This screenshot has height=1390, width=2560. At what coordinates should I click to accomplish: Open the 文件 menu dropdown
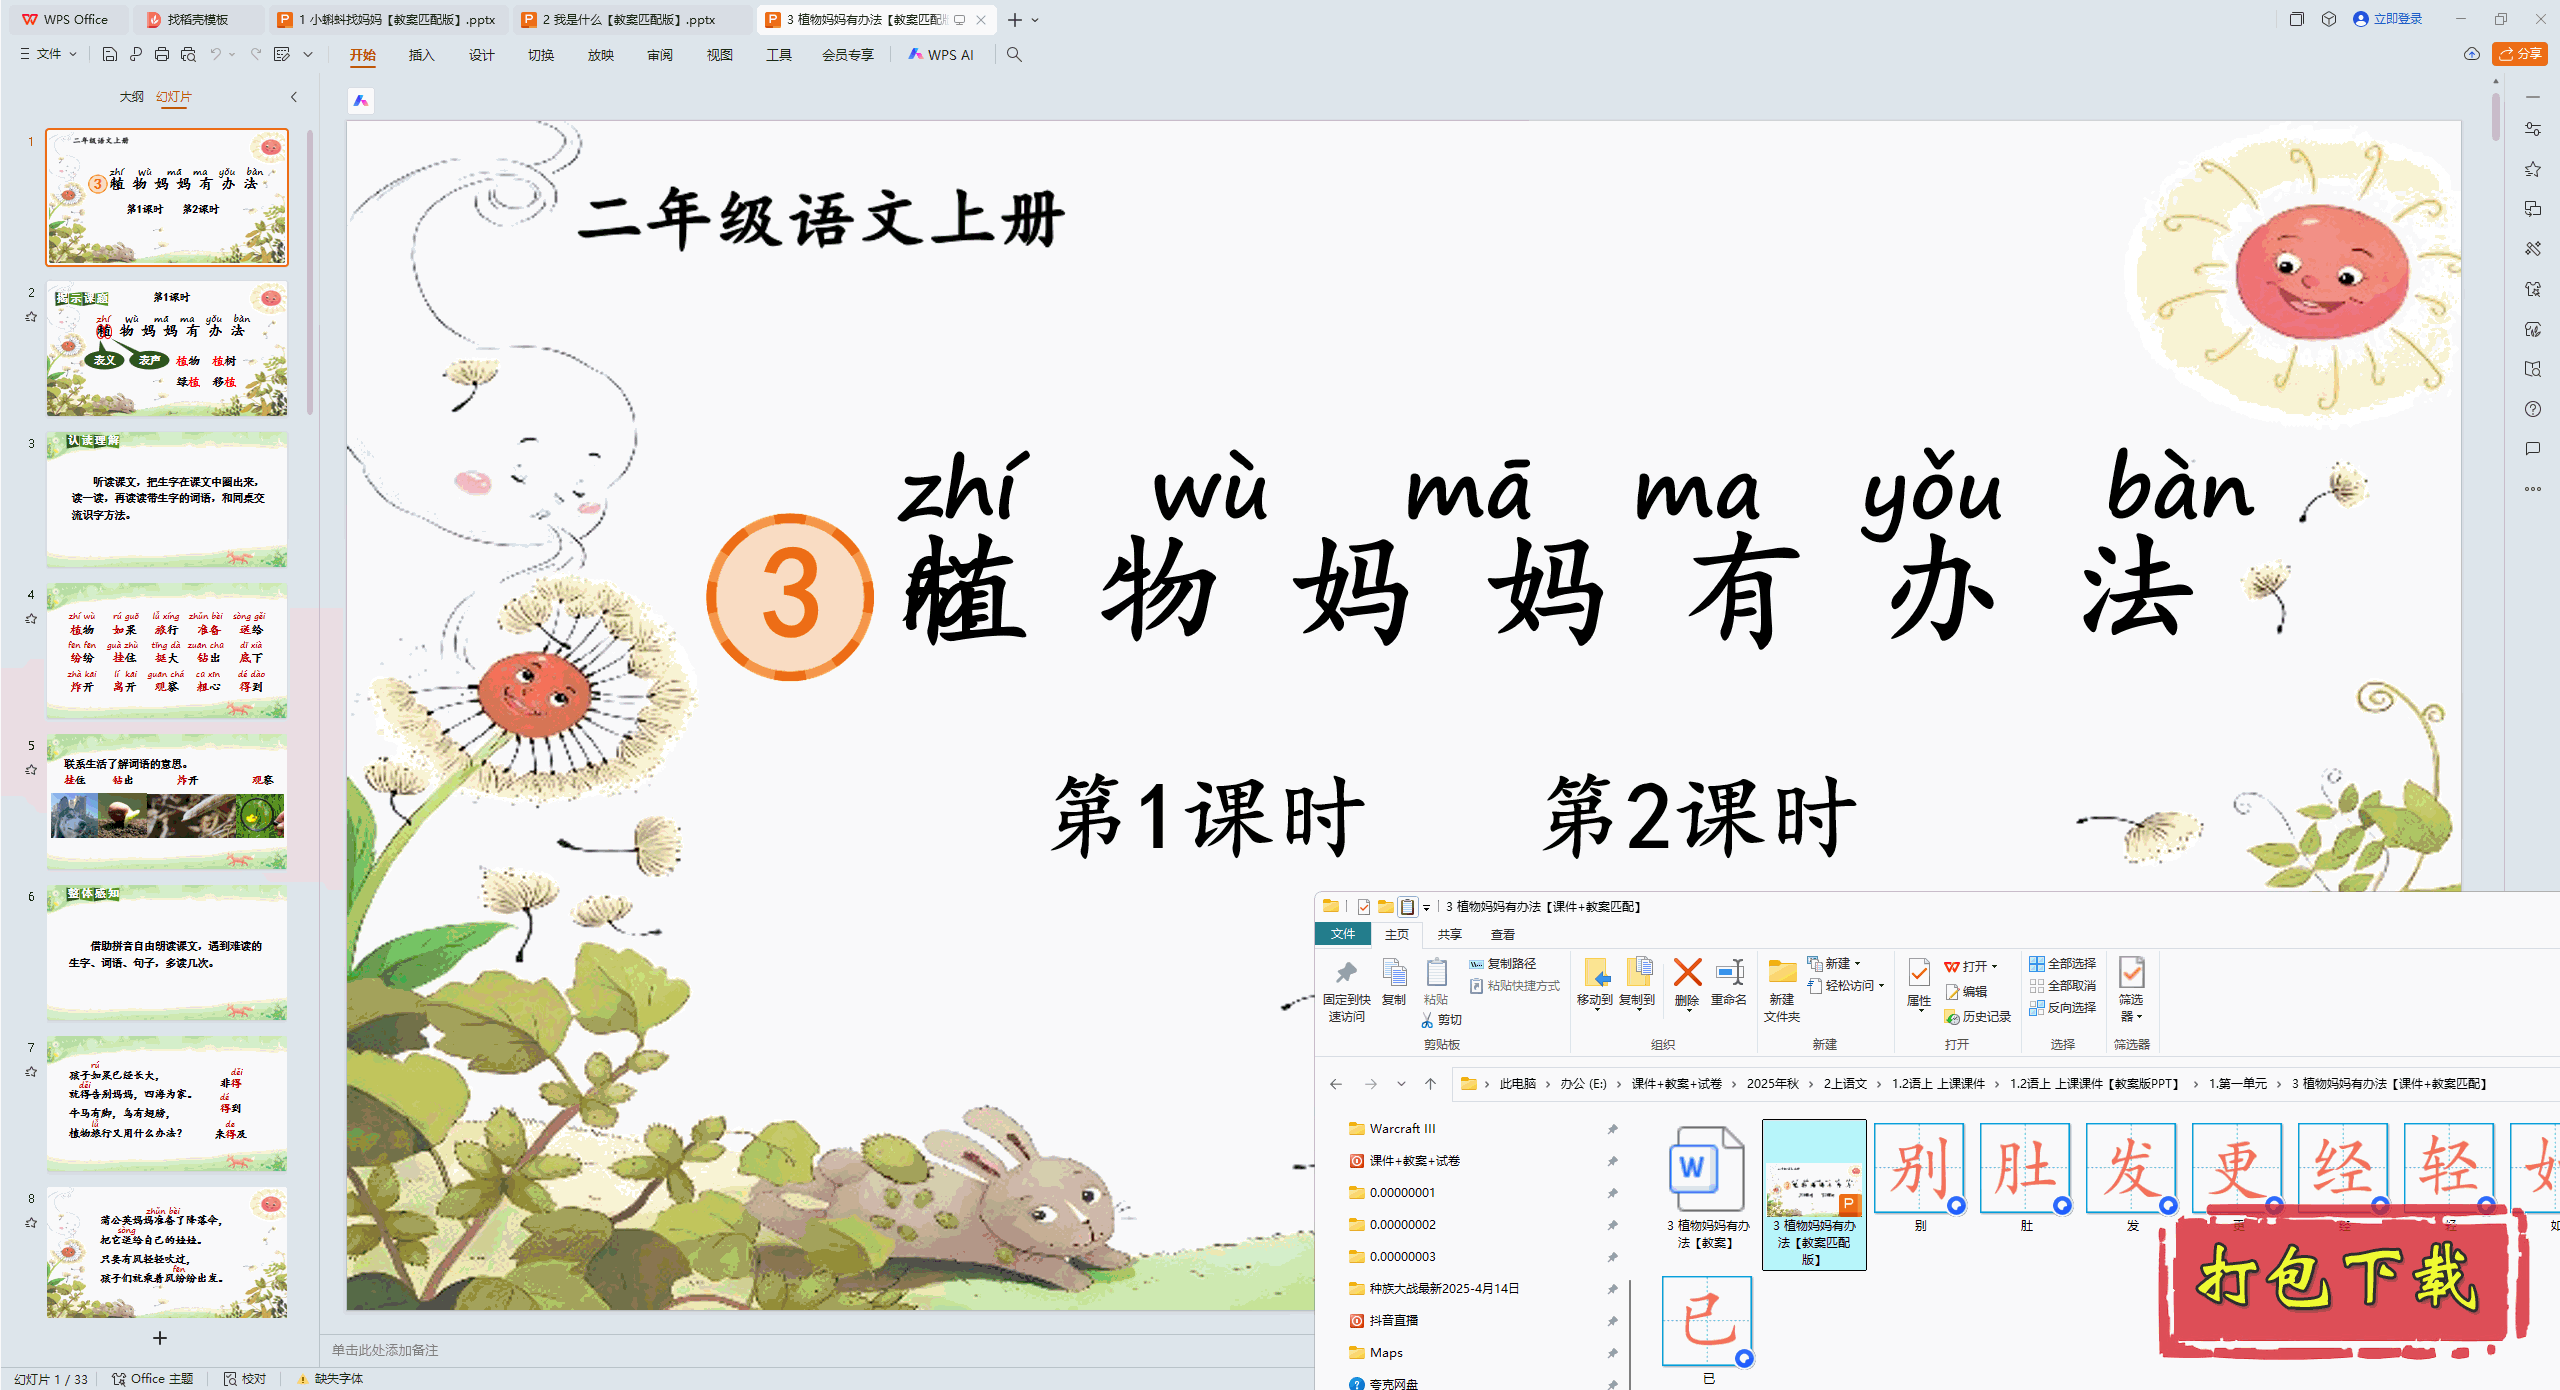click(x=48, y=54)
